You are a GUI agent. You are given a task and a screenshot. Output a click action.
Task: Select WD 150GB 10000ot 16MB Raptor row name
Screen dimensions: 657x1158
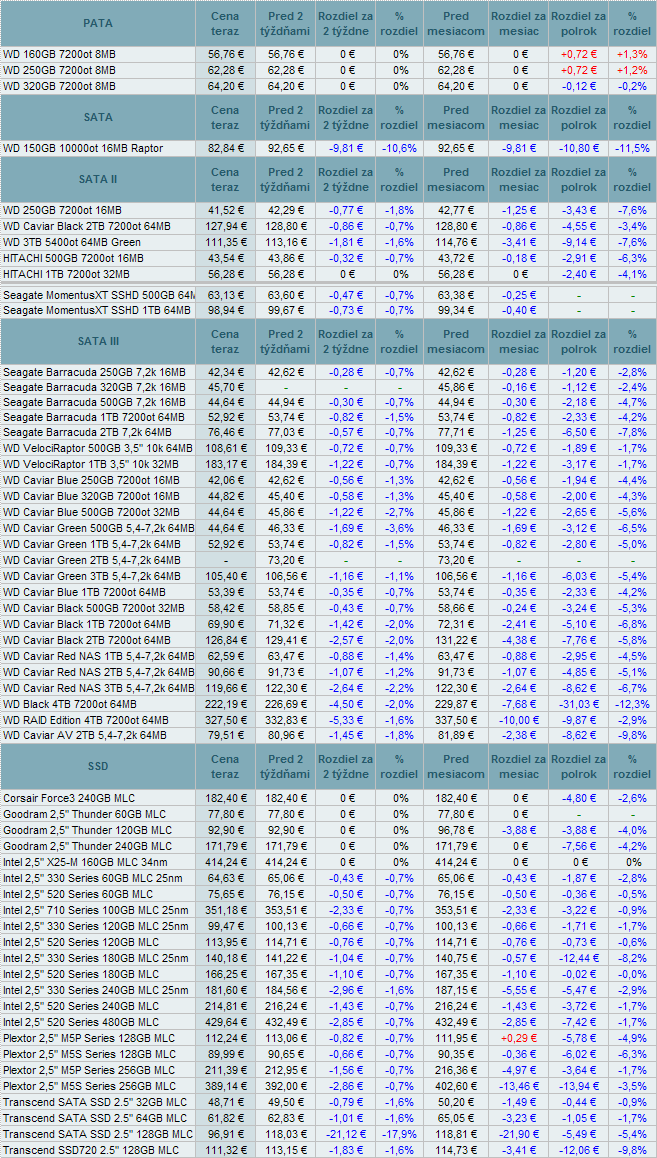point(83,148)
